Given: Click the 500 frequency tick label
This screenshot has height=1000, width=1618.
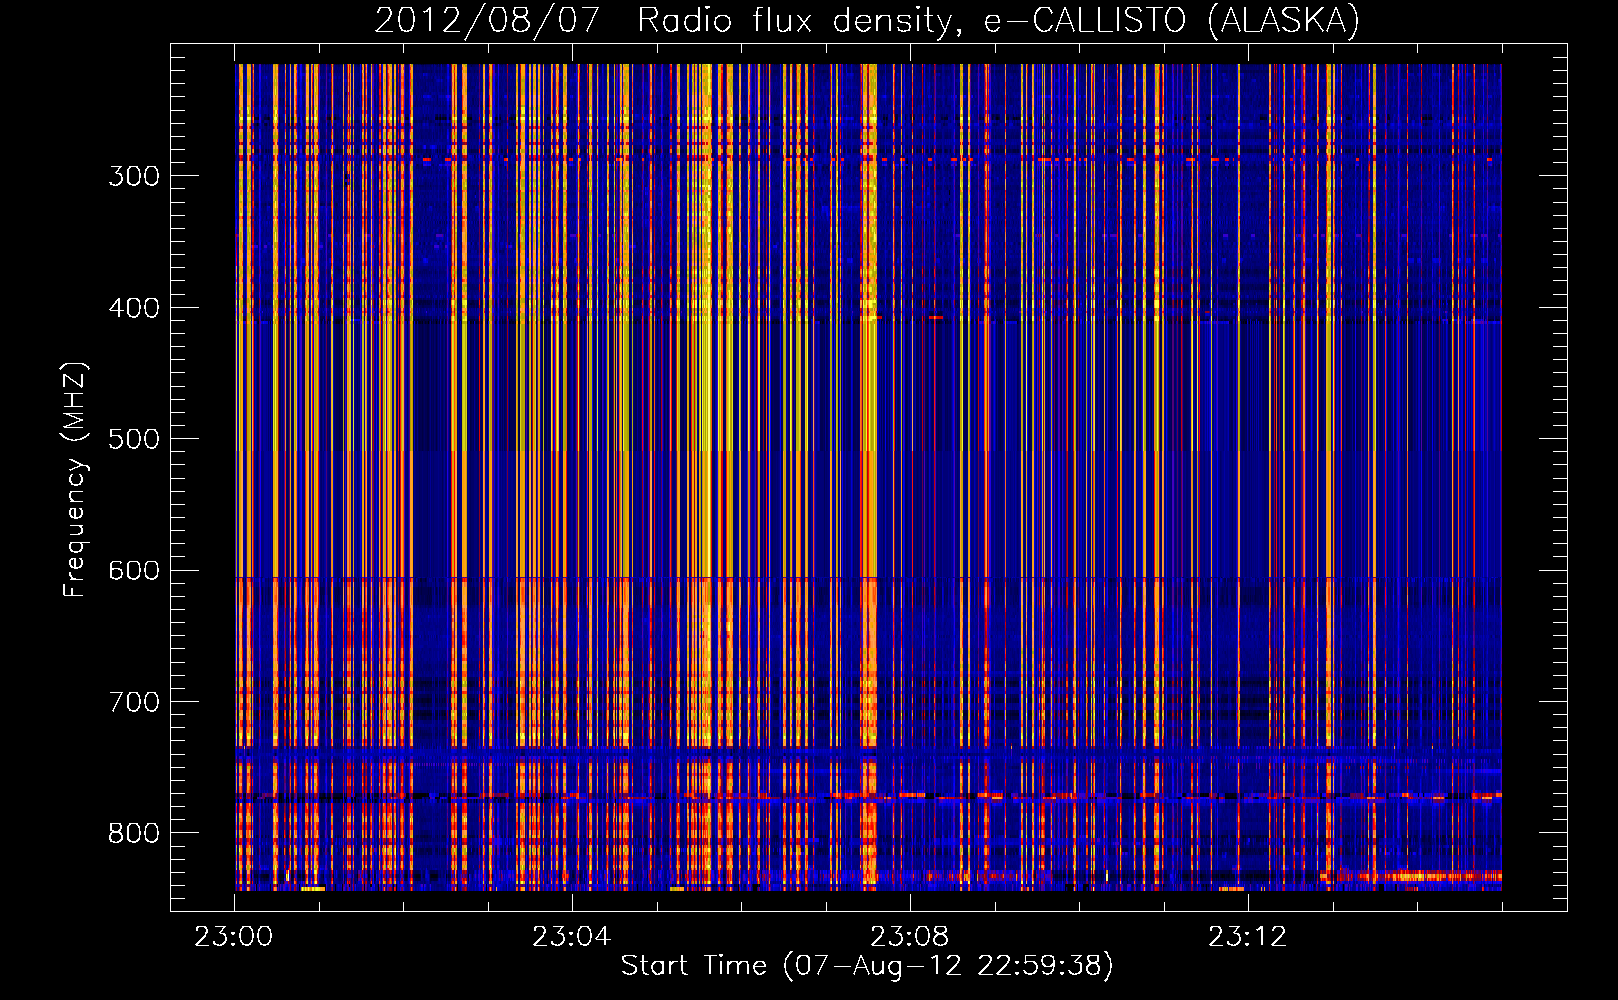Looking at the screenshot, I should pyautogui.click(x=134, y=439).
